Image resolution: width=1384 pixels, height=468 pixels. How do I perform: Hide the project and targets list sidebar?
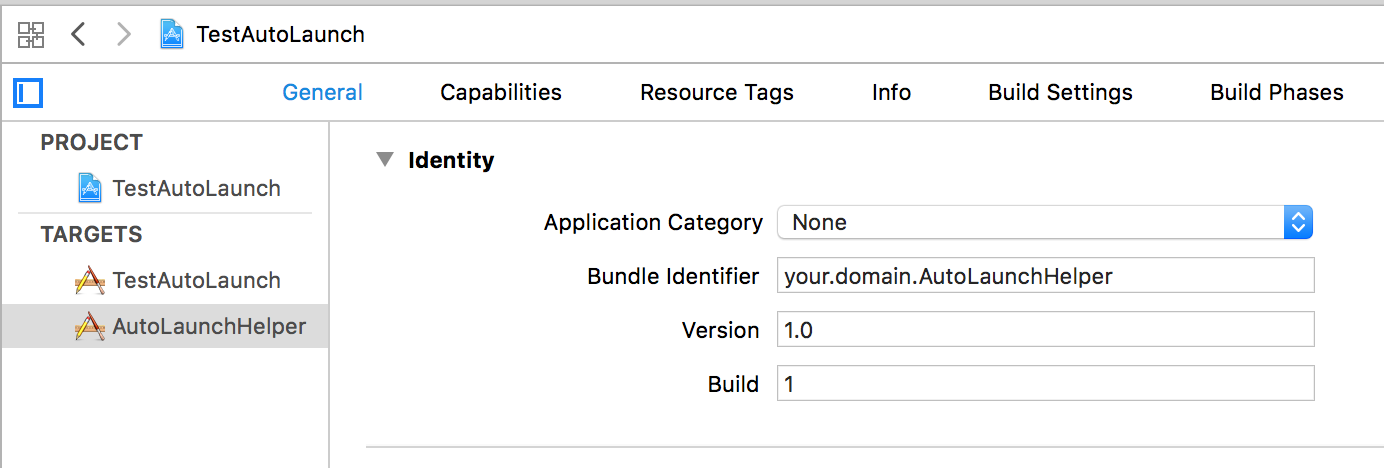[28, 93]
